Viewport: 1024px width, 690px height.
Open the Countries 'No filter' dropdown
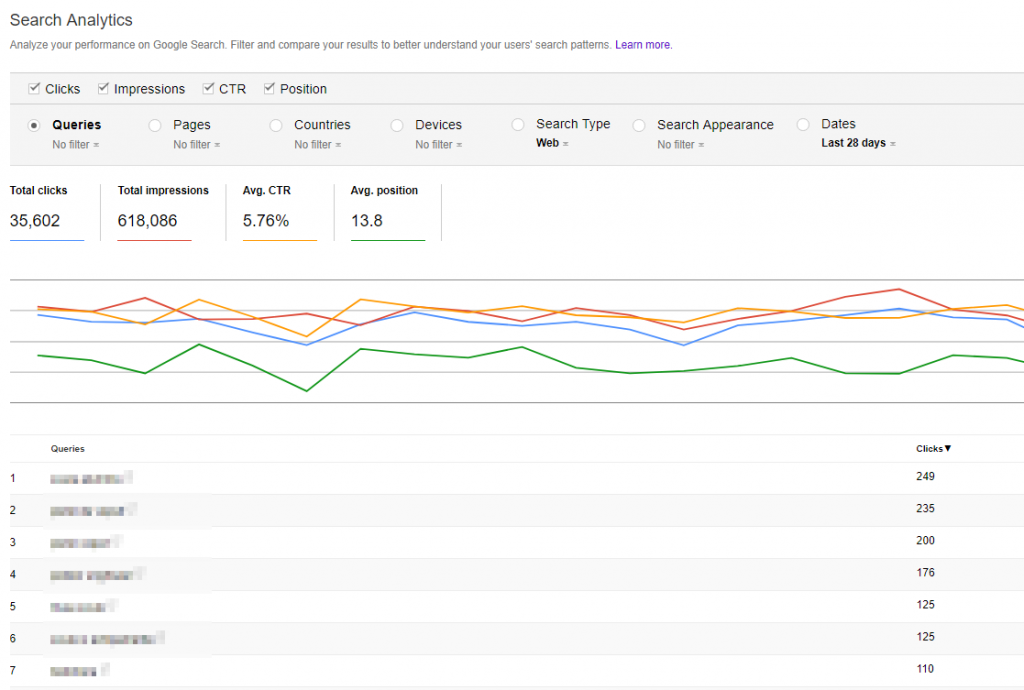pos(317,144)
